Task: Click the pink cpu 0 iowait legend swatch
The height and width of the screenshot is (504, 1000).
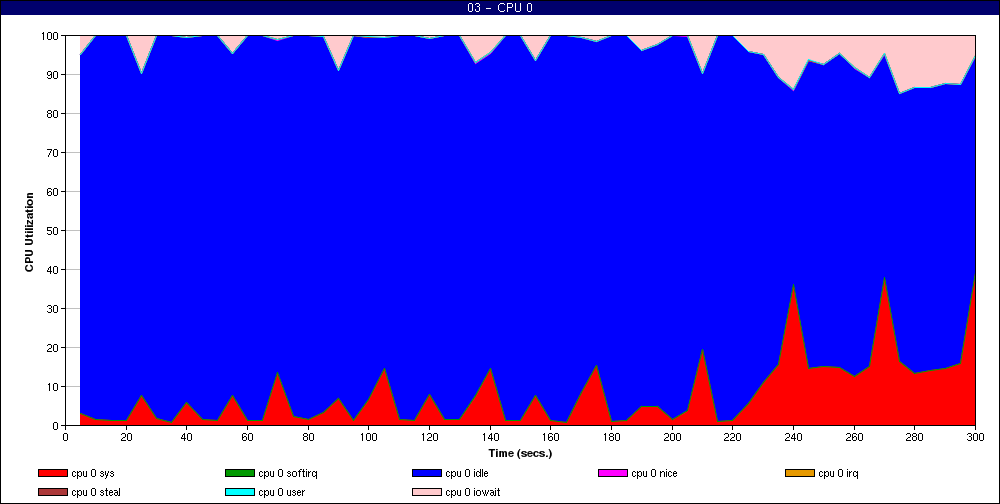Action: 427,493
